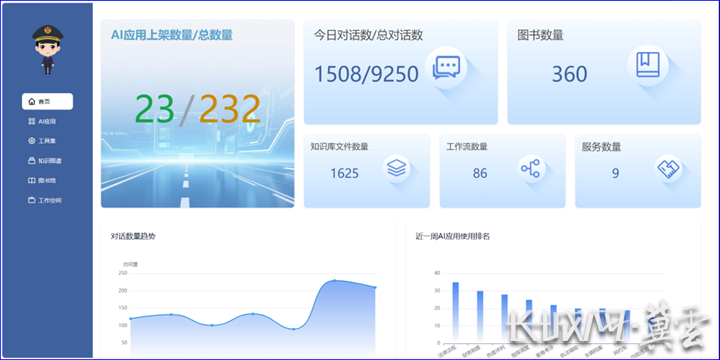Click the apps grid icon beside AI应用
The height and width of the screenshot is (360, 720).
32,121
